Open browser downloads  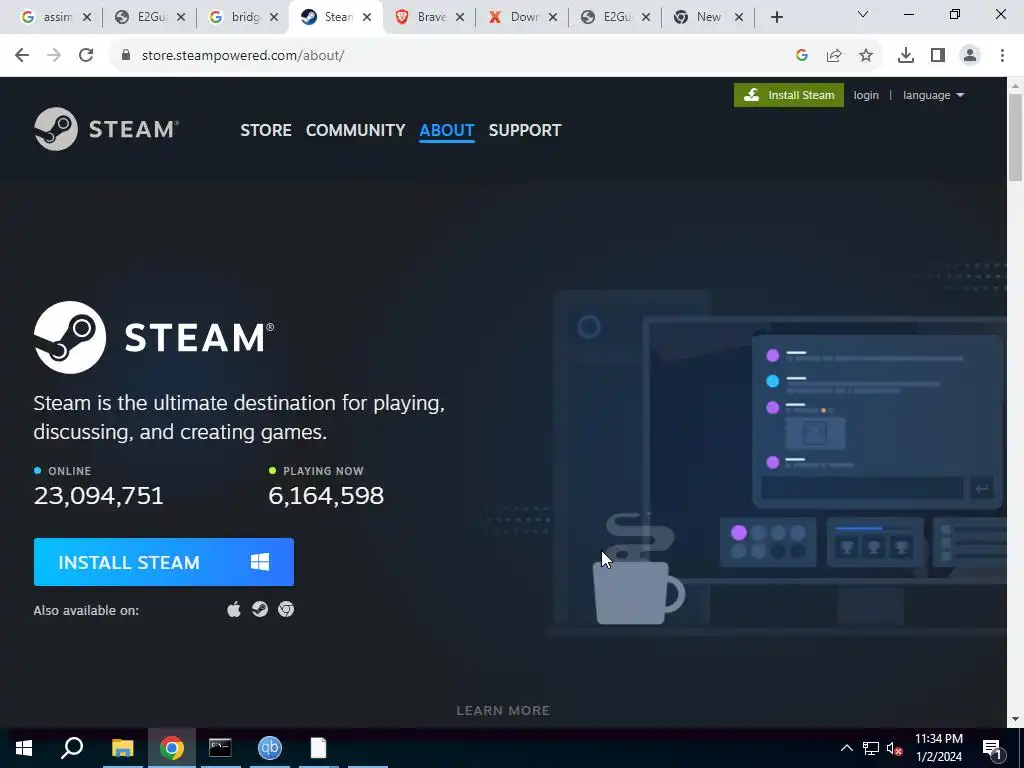[906, 56]
